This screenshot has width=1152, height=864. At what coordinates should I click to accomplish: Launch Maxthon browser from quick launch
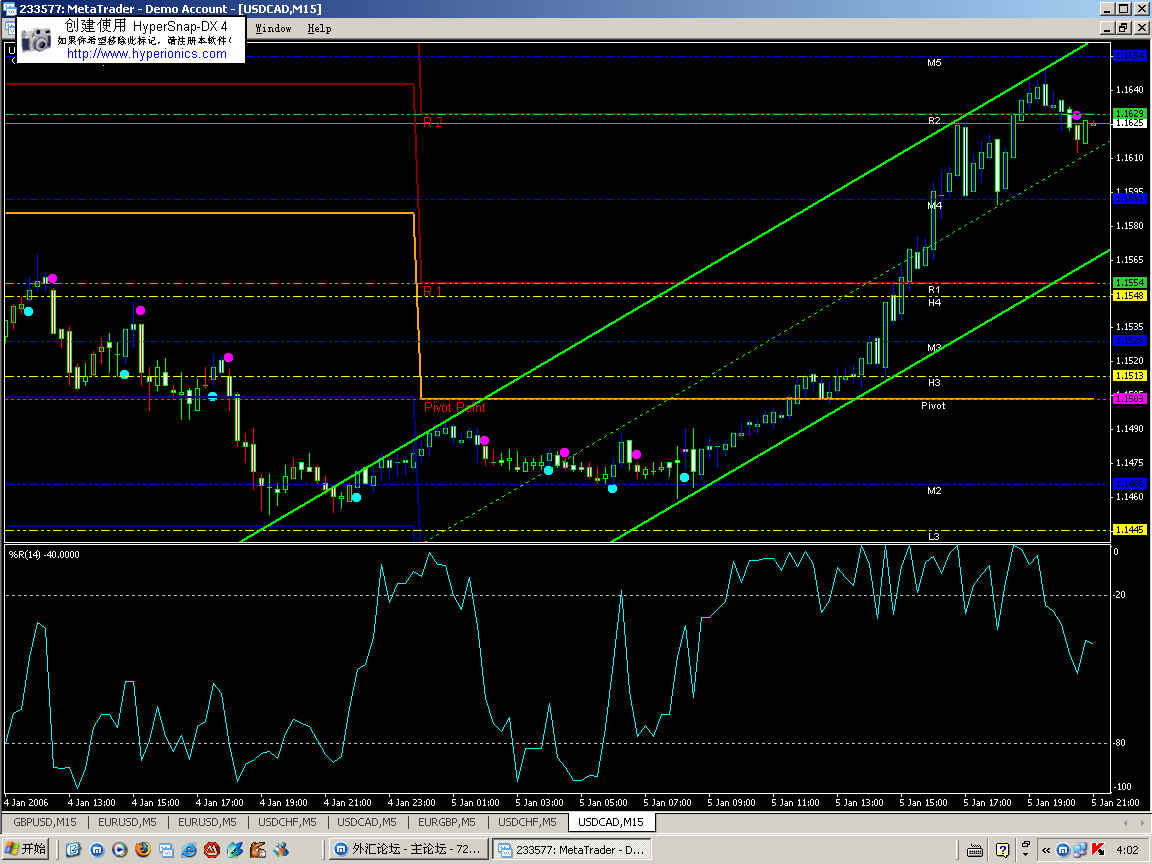pyautogui.click(x=96, y=850)
